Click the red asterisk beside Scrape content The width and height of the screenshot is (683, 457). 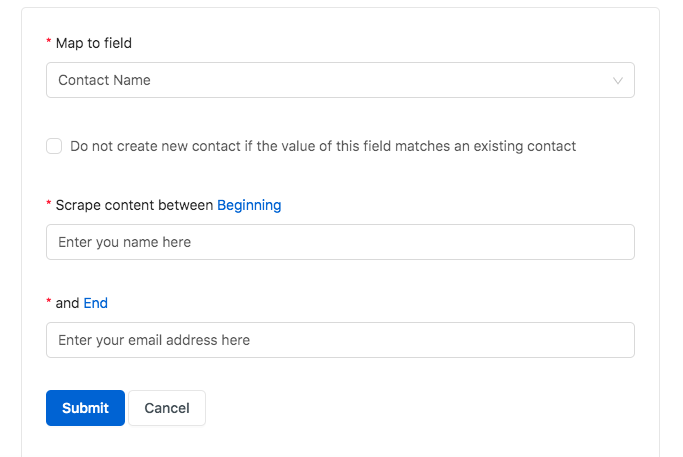[49, 203]
